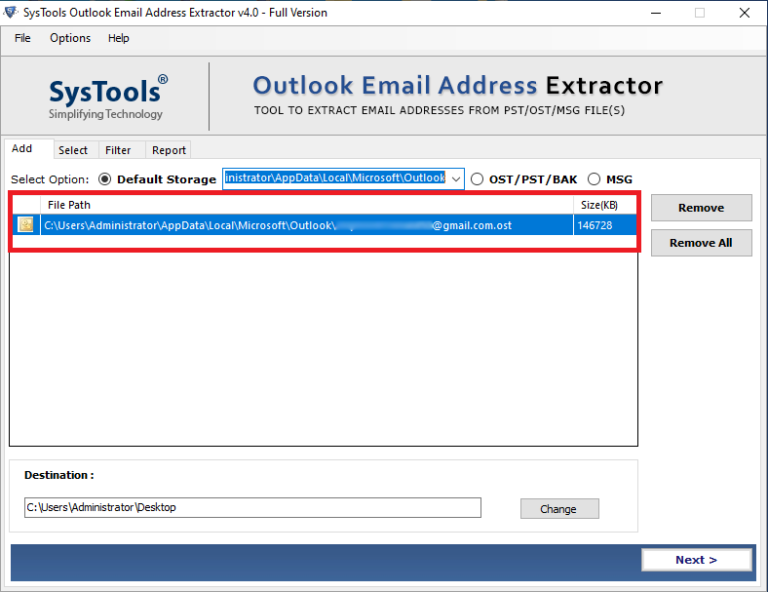Image resolution: width=768 pixels, height=592 pixels.
Task: Click the Destination path input field
Action: click(253, 507)
